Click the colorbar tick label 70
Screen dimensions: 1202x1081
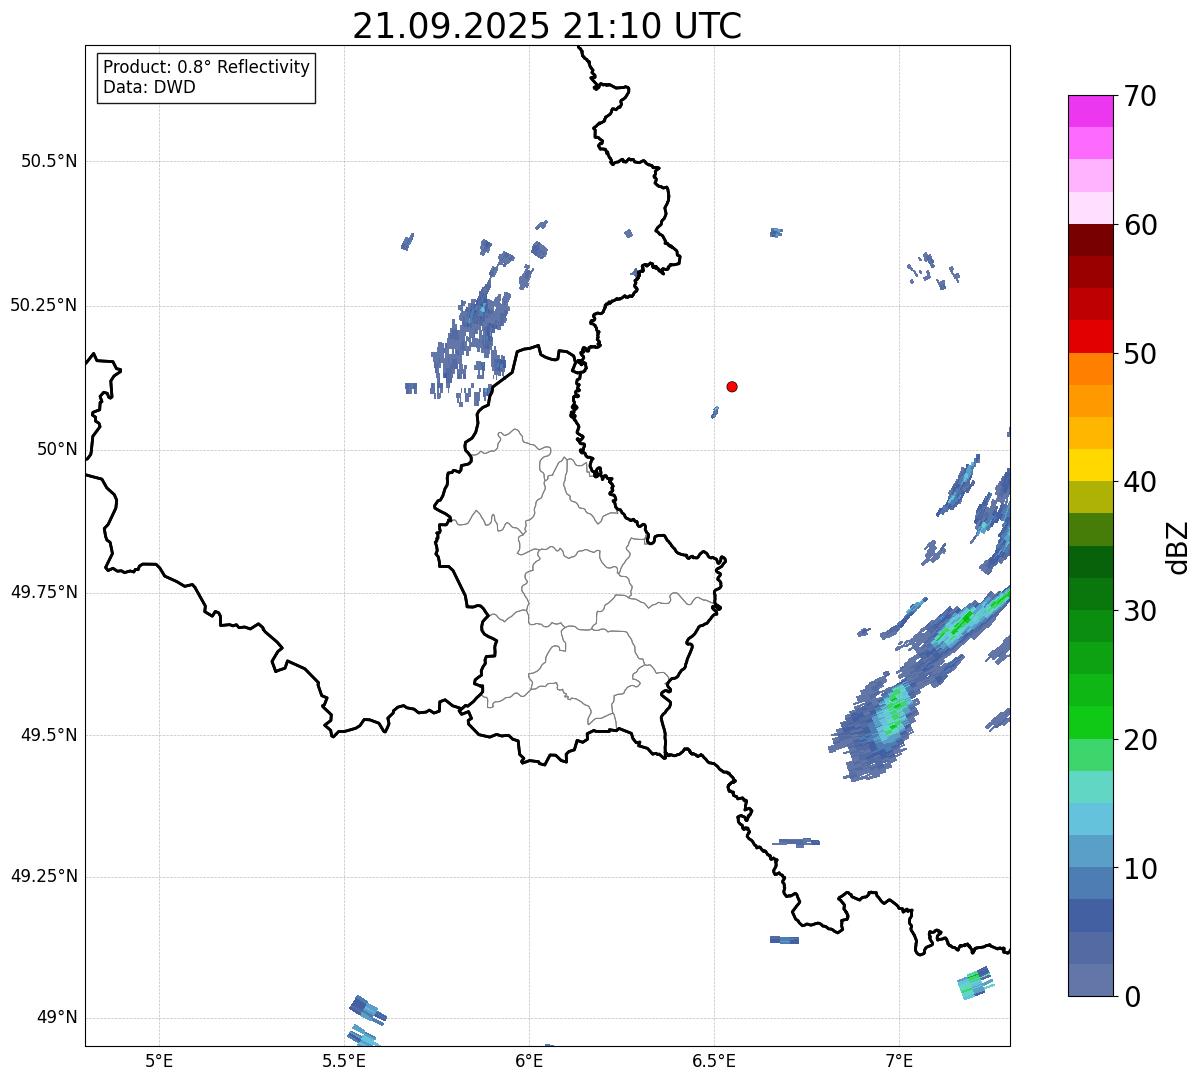1140,96
